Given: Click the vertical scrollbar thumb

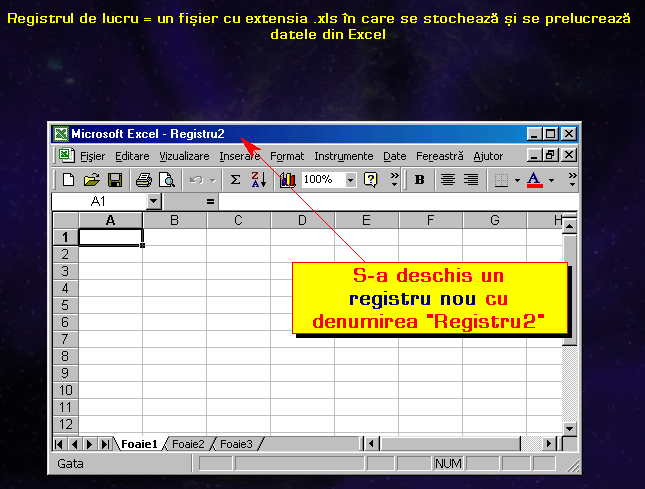Looking at the screenshot, I should (570, 290).
